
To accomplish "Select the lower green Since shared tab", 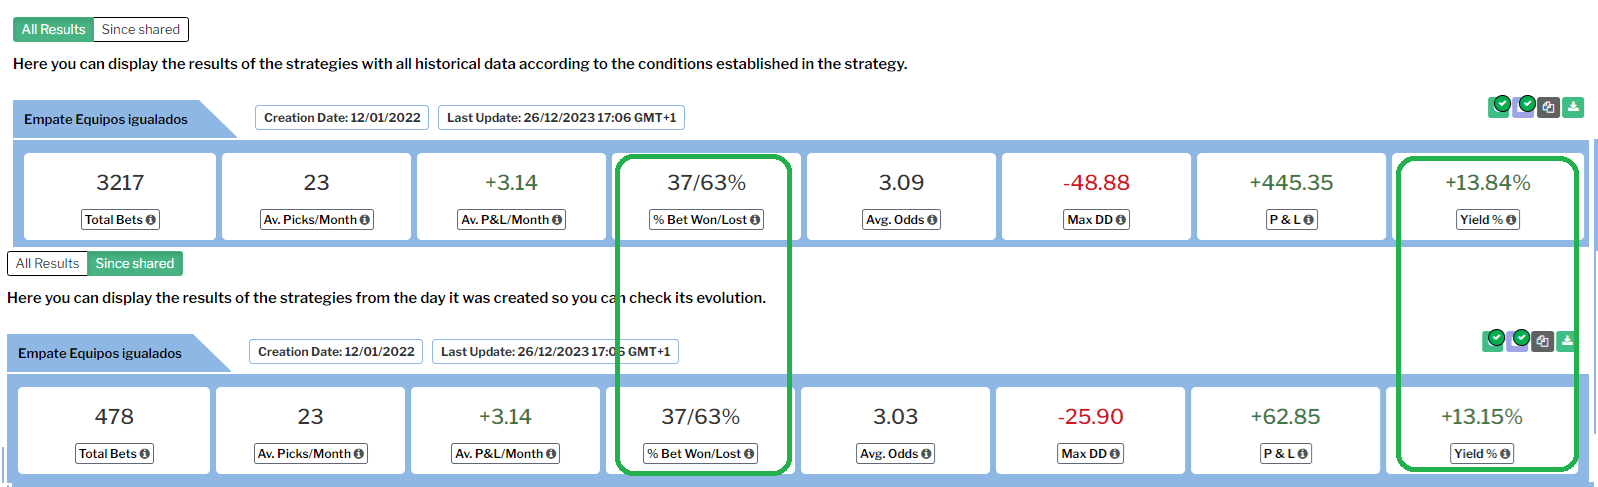I will (135, 263).
